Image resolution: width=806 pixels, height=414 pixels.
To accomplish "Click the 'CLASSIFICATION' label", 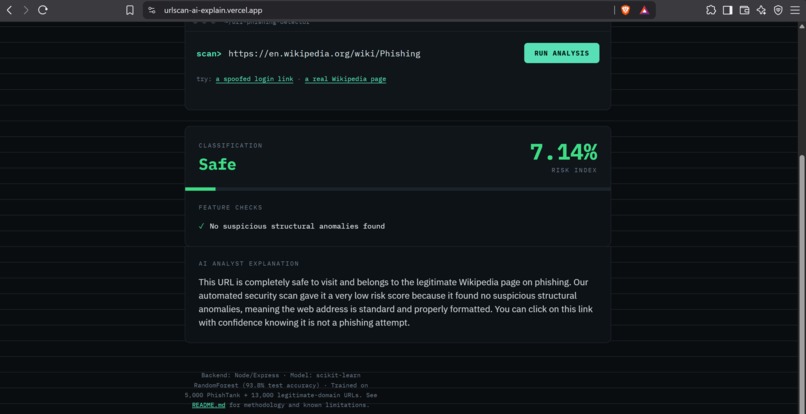I will 230,146.
